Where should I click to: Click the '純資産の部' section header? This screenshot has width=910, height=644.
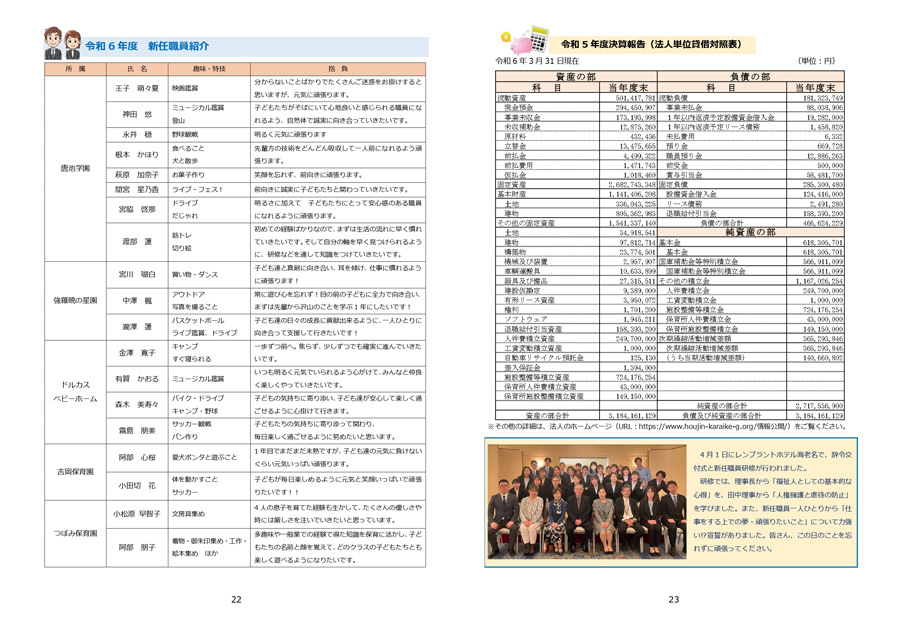click(750, 232)
